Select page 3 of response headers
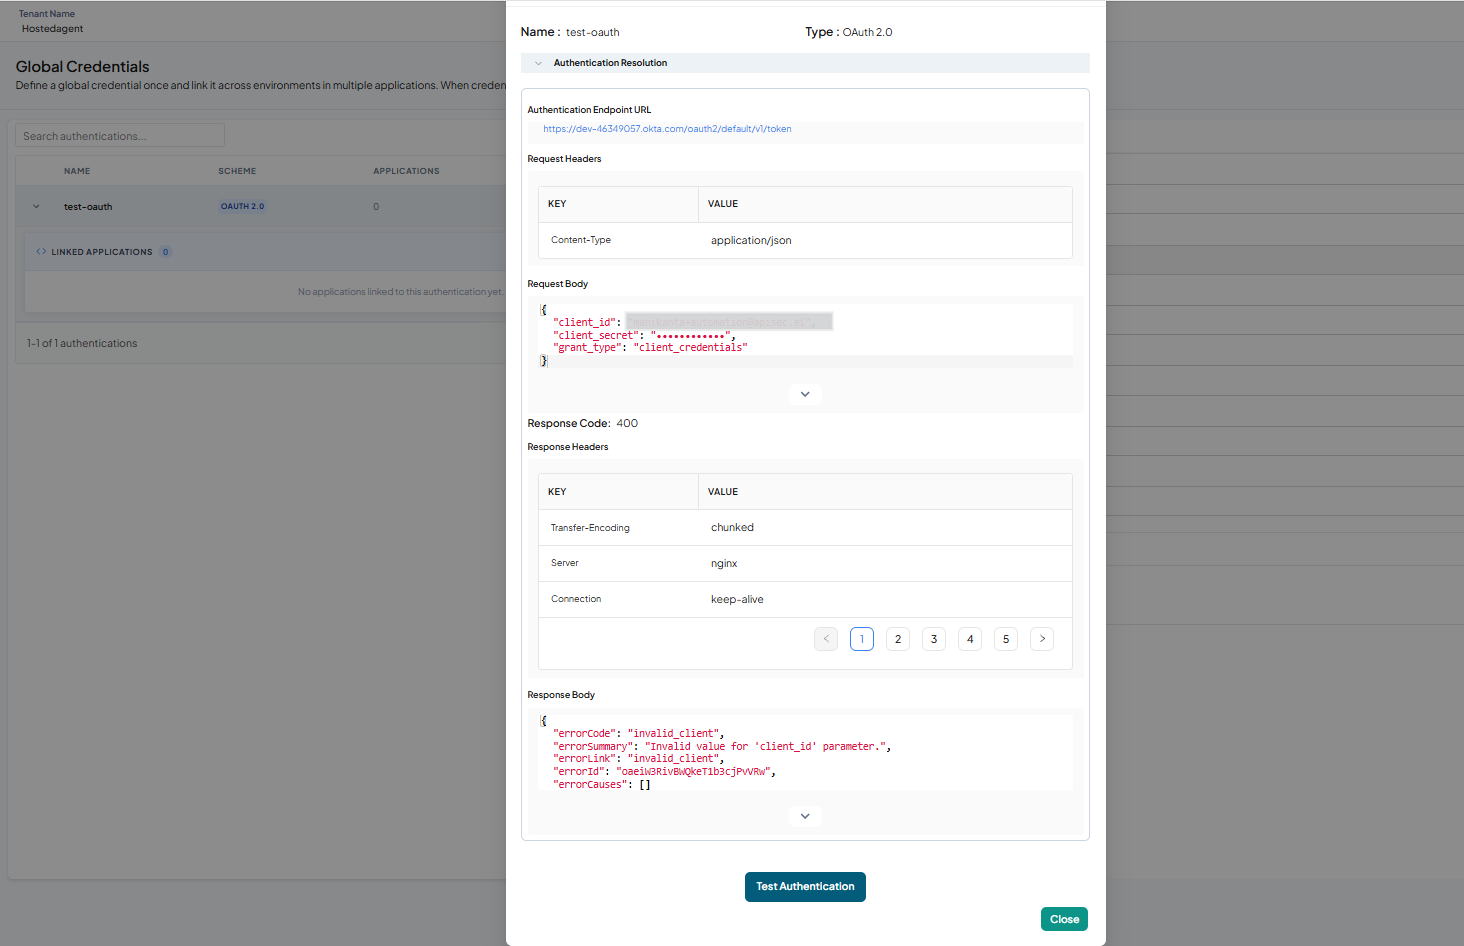 934,639
